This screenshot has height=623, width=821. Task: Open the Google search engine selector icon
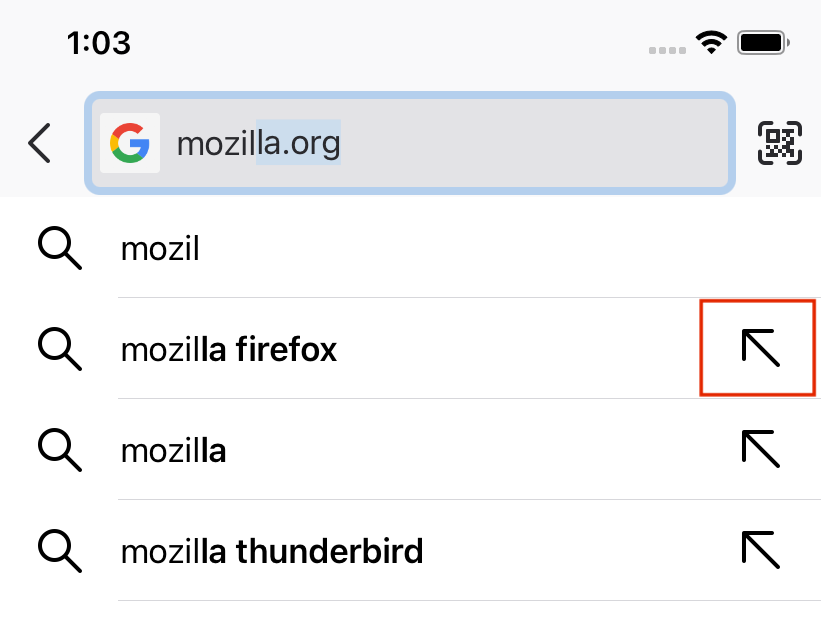130,143
